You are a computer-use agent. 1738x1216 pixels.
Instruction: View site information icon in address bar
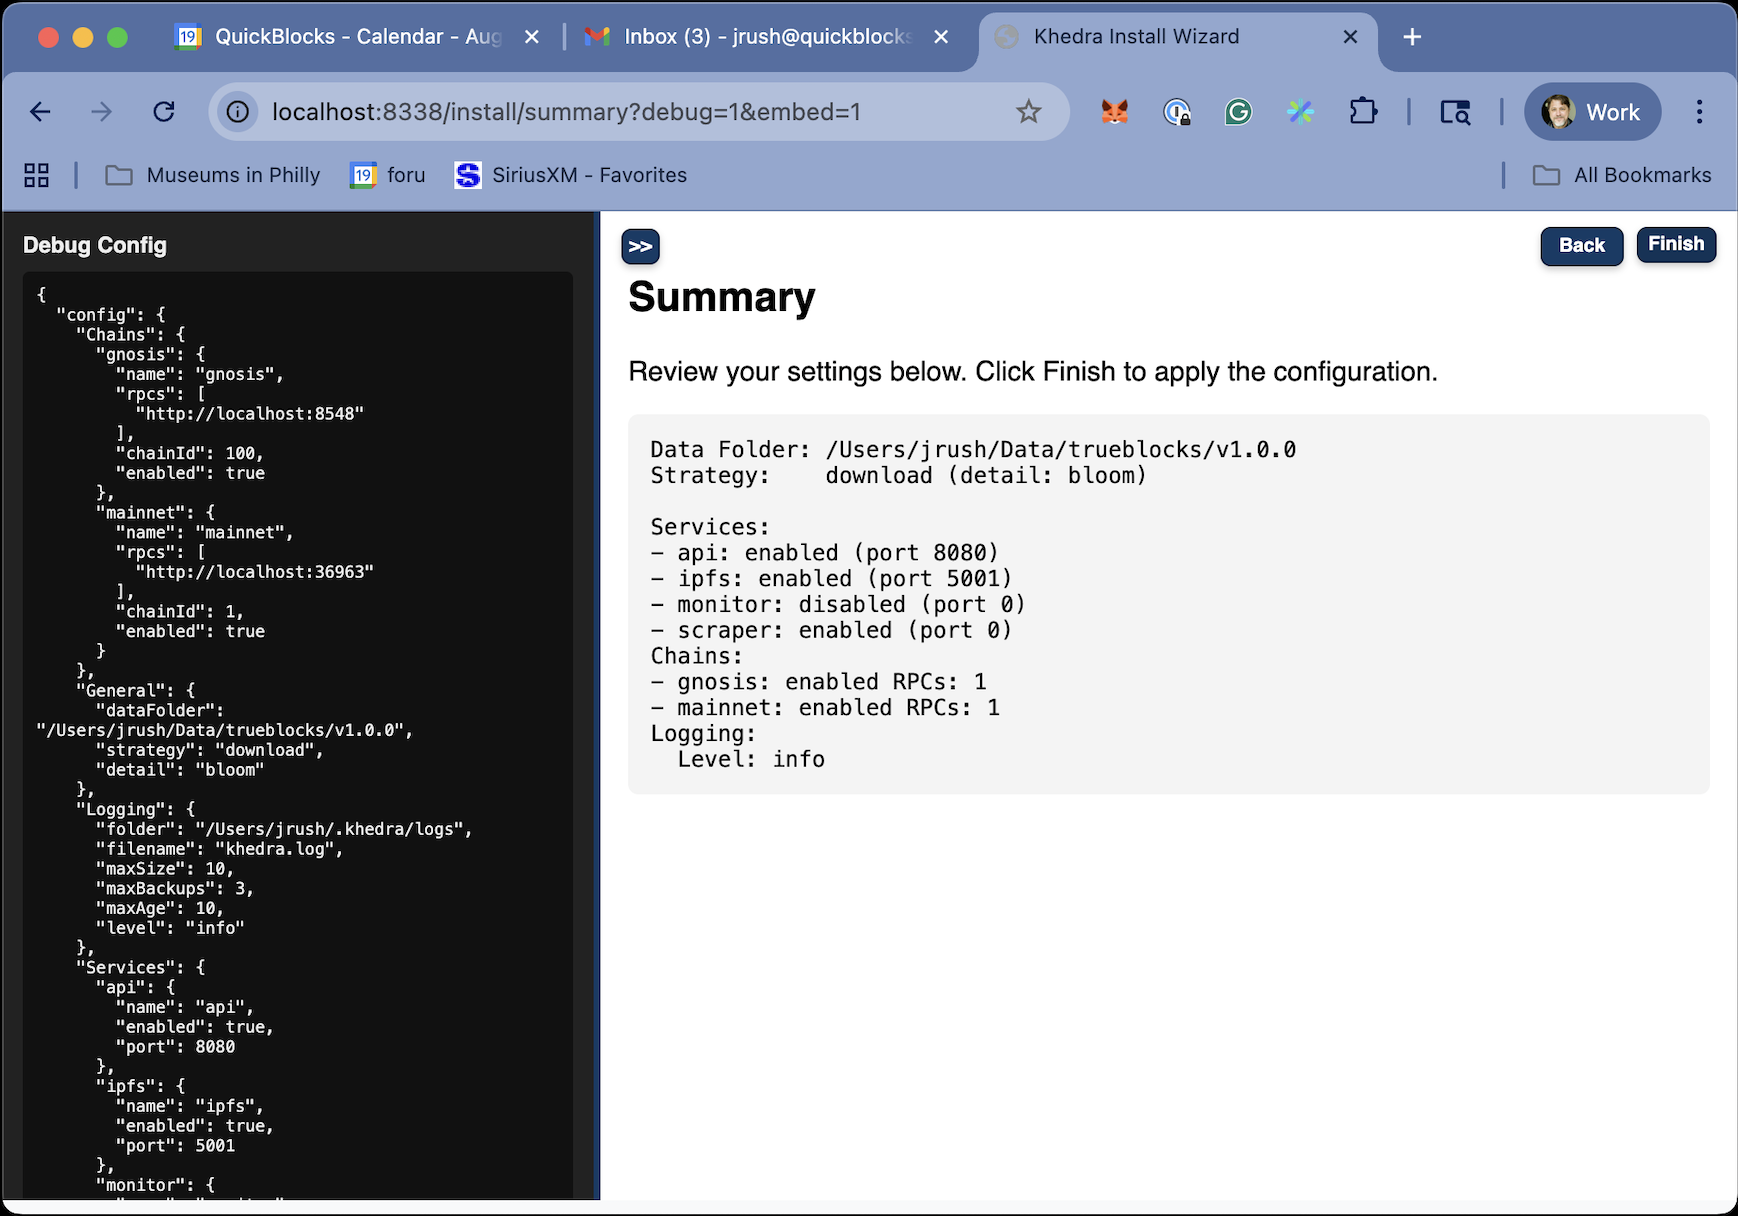[x=238, y=112]
